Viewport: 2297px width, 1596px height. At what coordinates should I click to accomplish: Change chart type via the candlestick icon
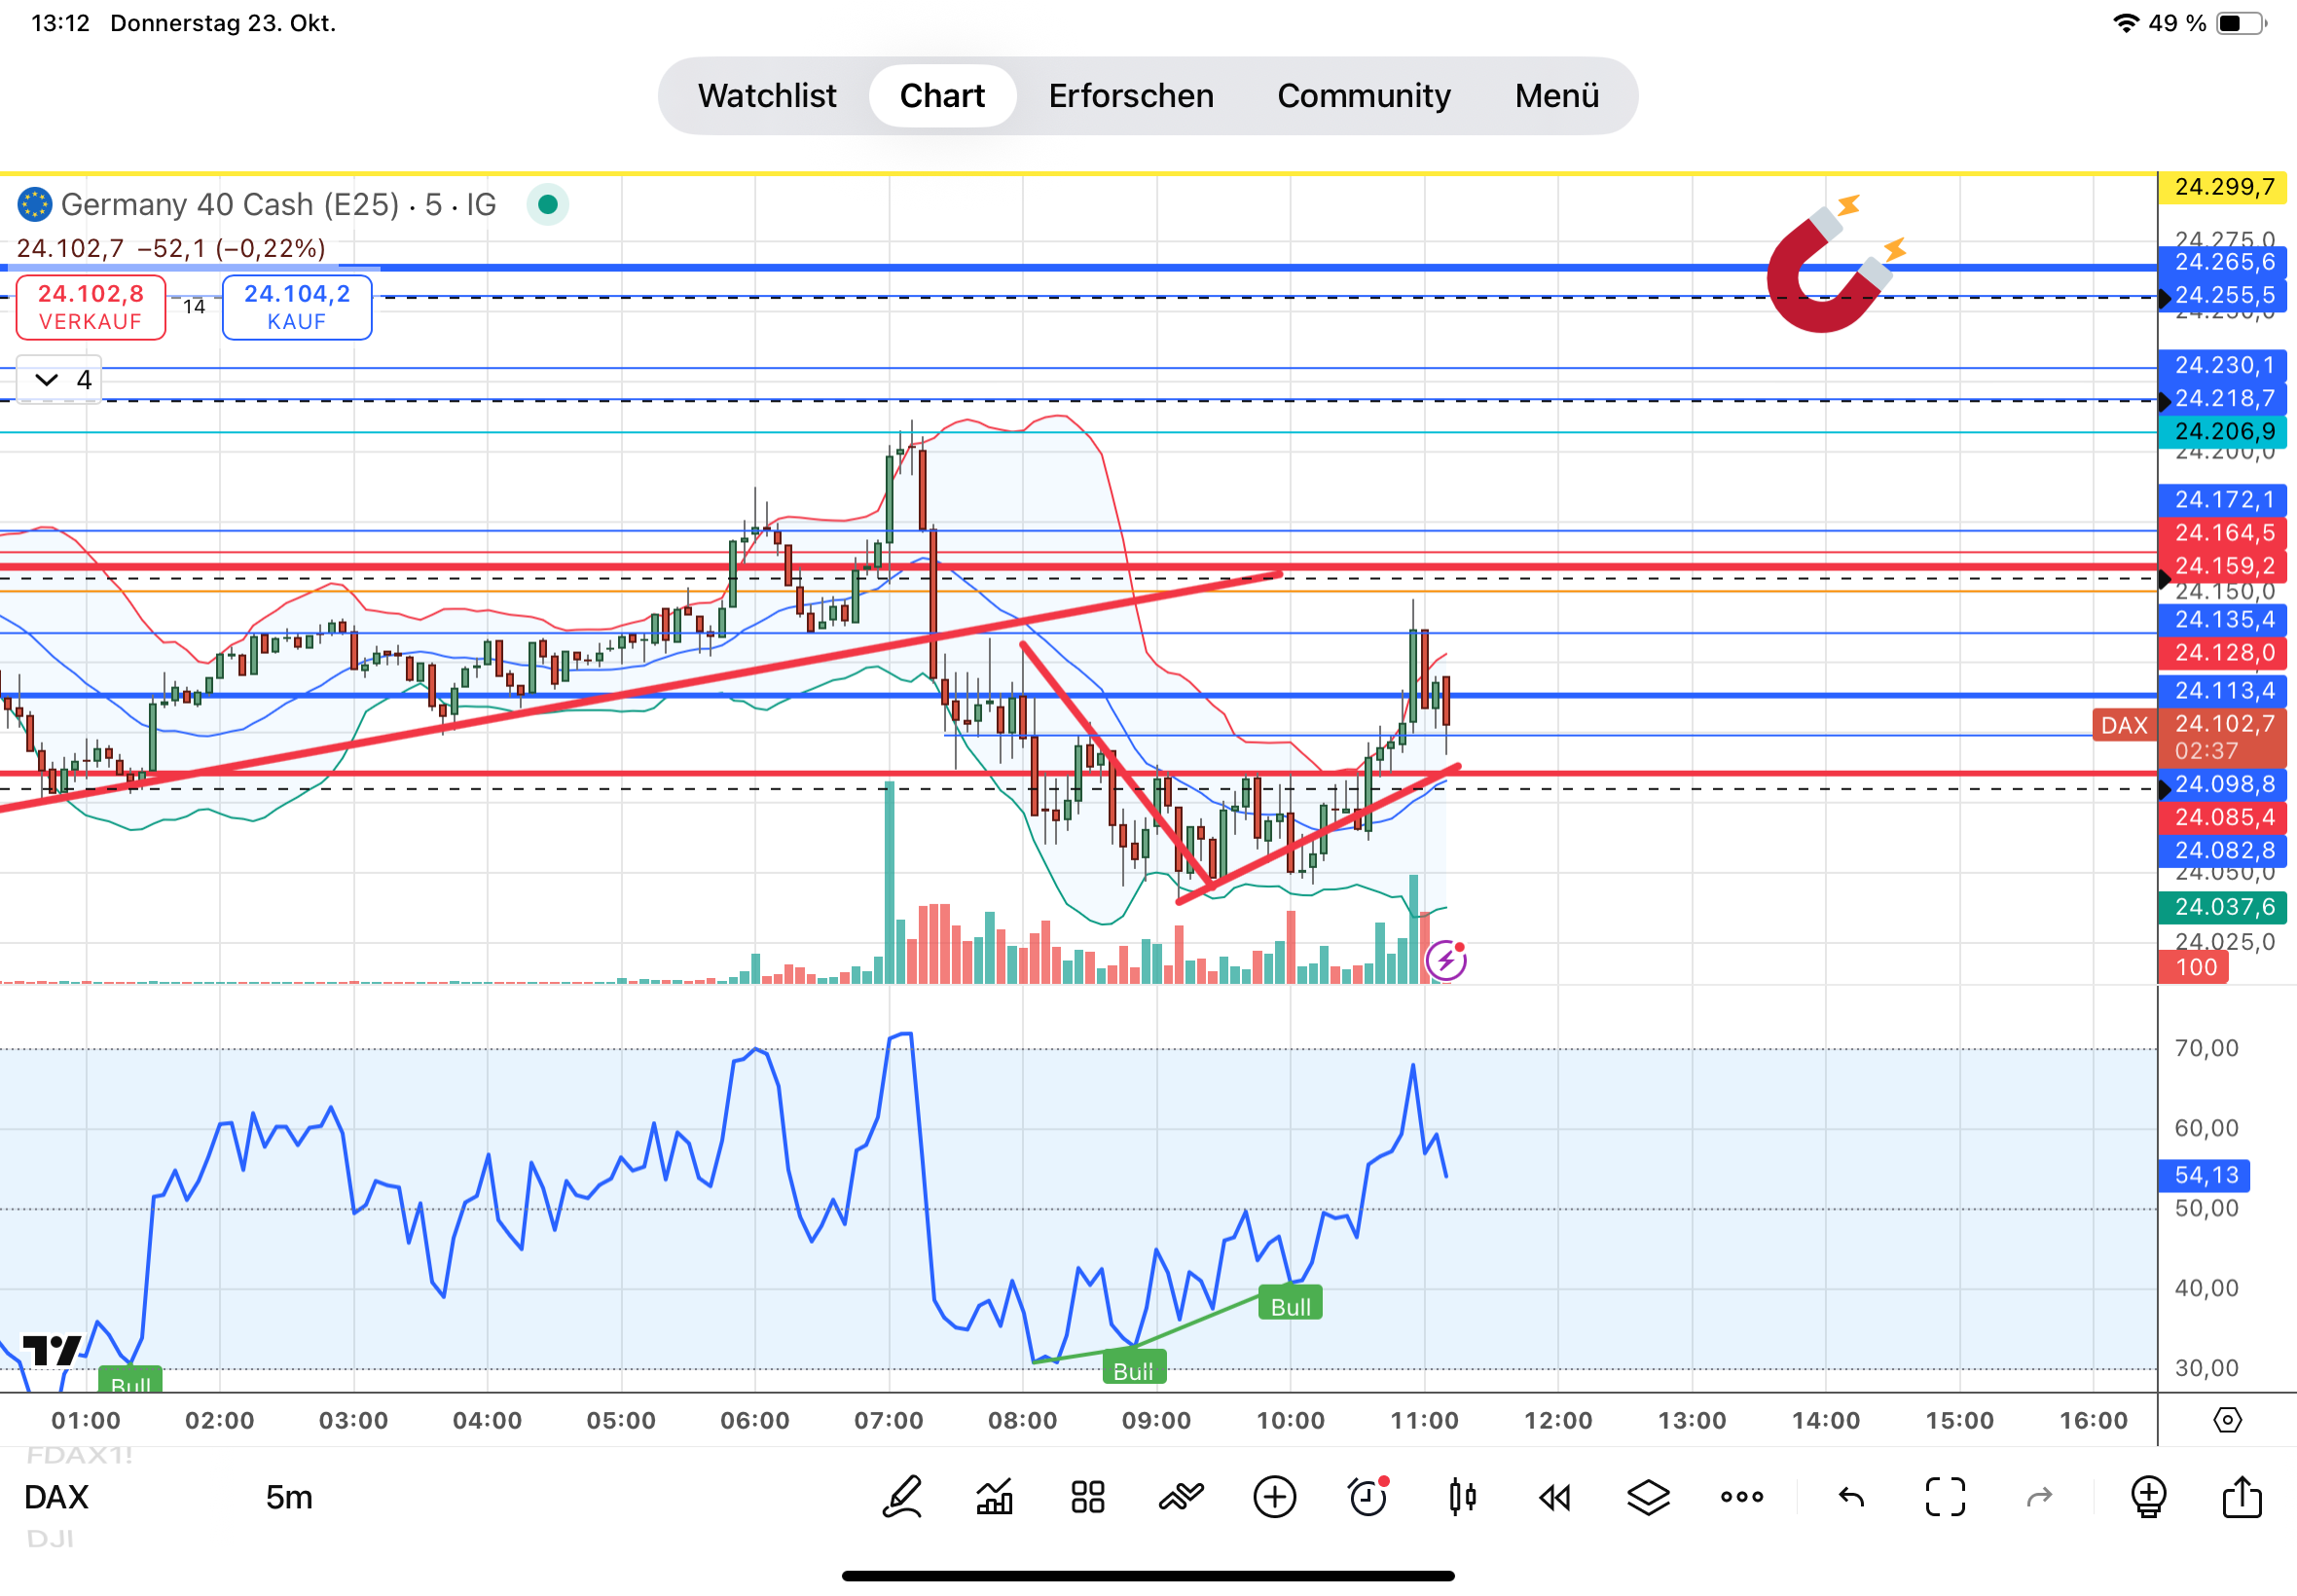(1462, 1497)
